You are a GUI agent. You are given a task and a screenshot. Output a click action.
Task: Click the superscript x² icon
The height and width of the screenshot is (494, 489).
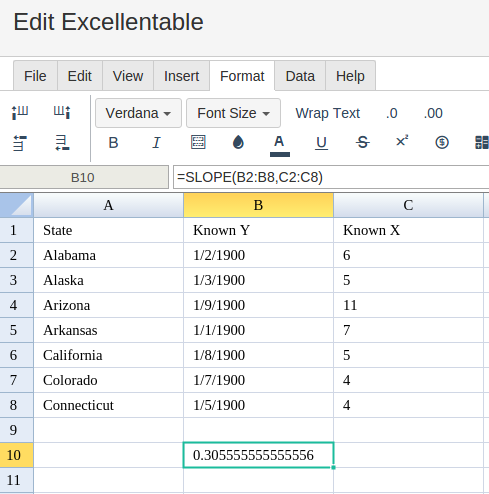pos(402,141)
